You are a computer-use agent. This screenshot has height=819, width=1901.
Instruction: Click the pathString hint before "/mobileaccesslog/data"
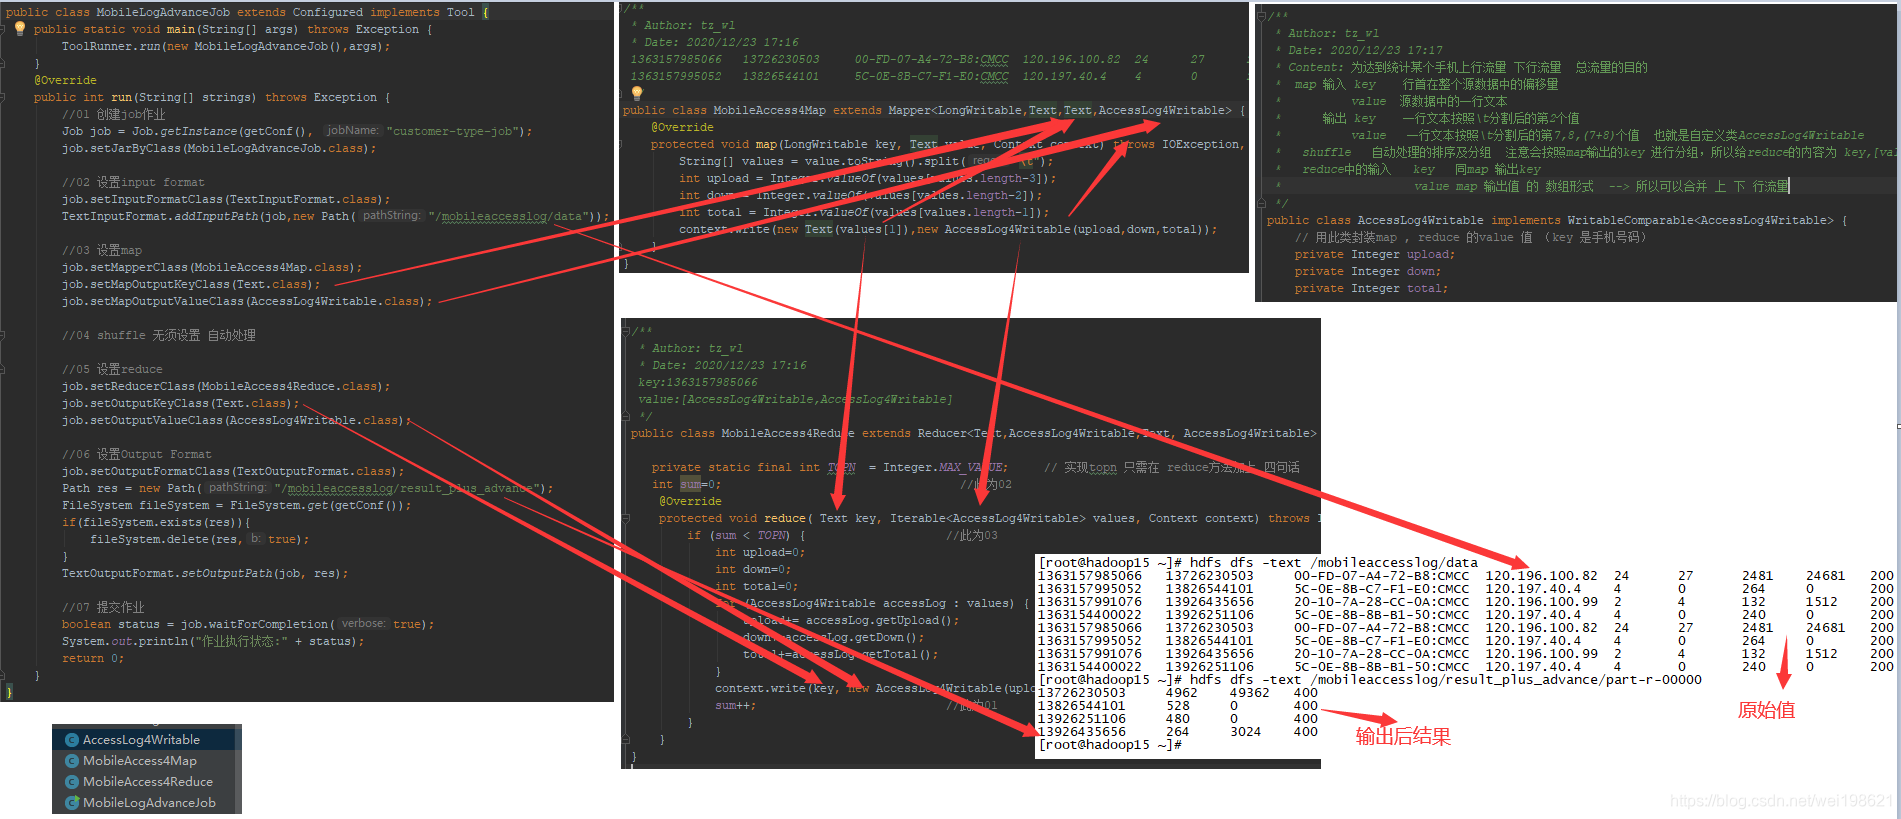(391, 216)
